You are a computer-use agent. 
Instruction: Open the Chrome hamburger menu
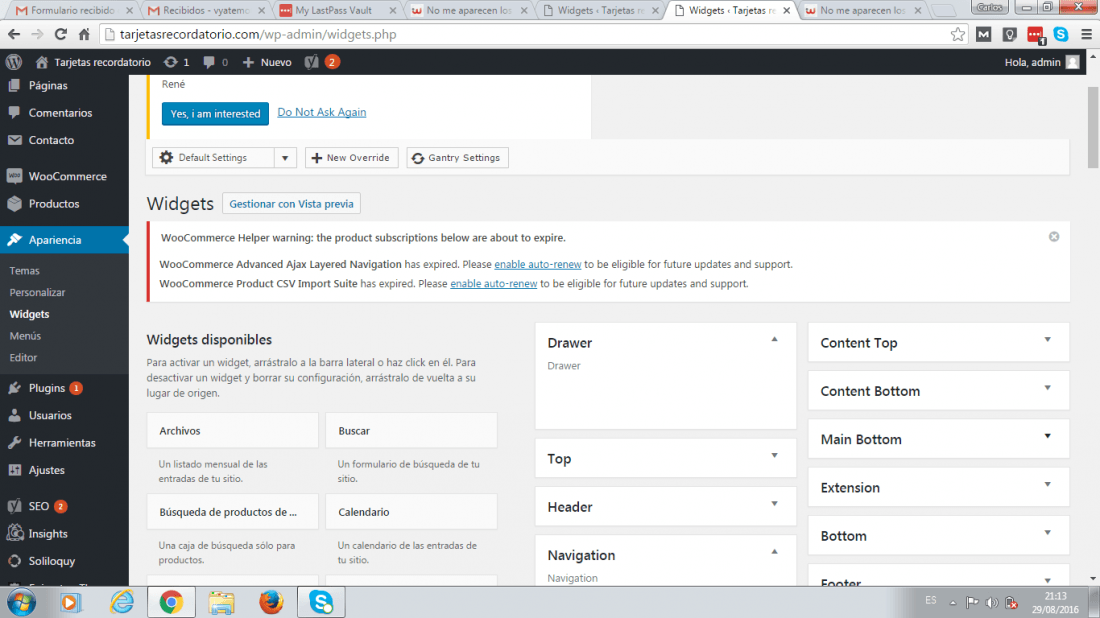point(1086,34)
